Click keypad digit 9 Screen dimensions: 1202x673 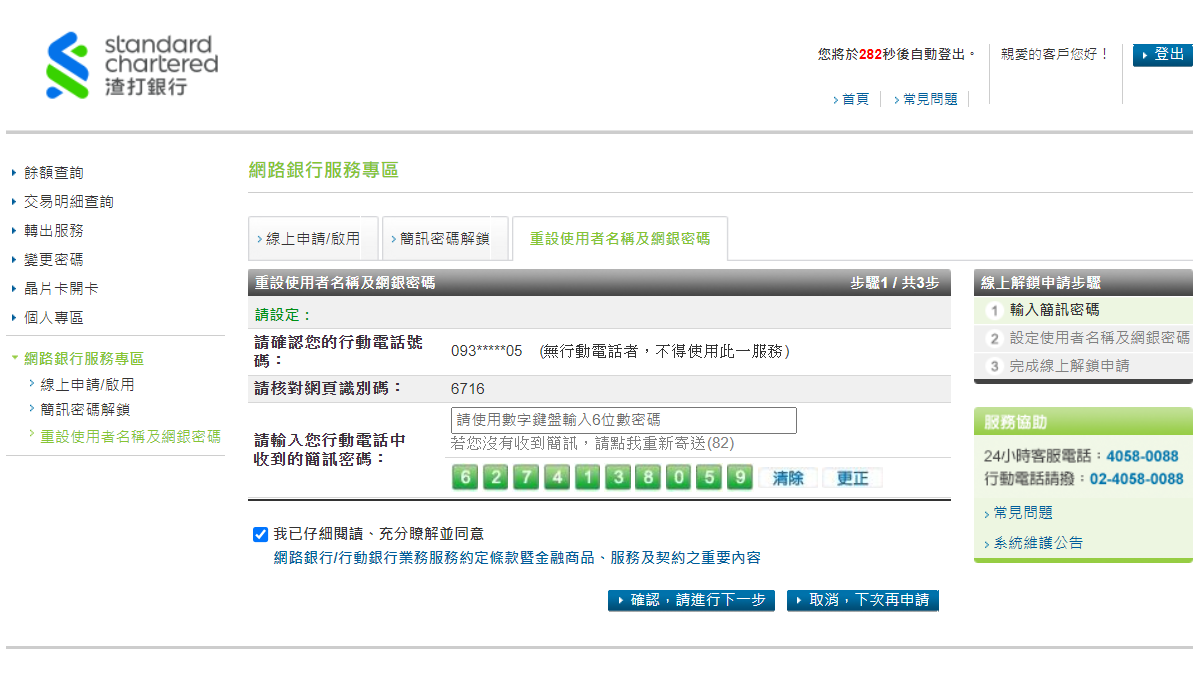click(740, 477)
